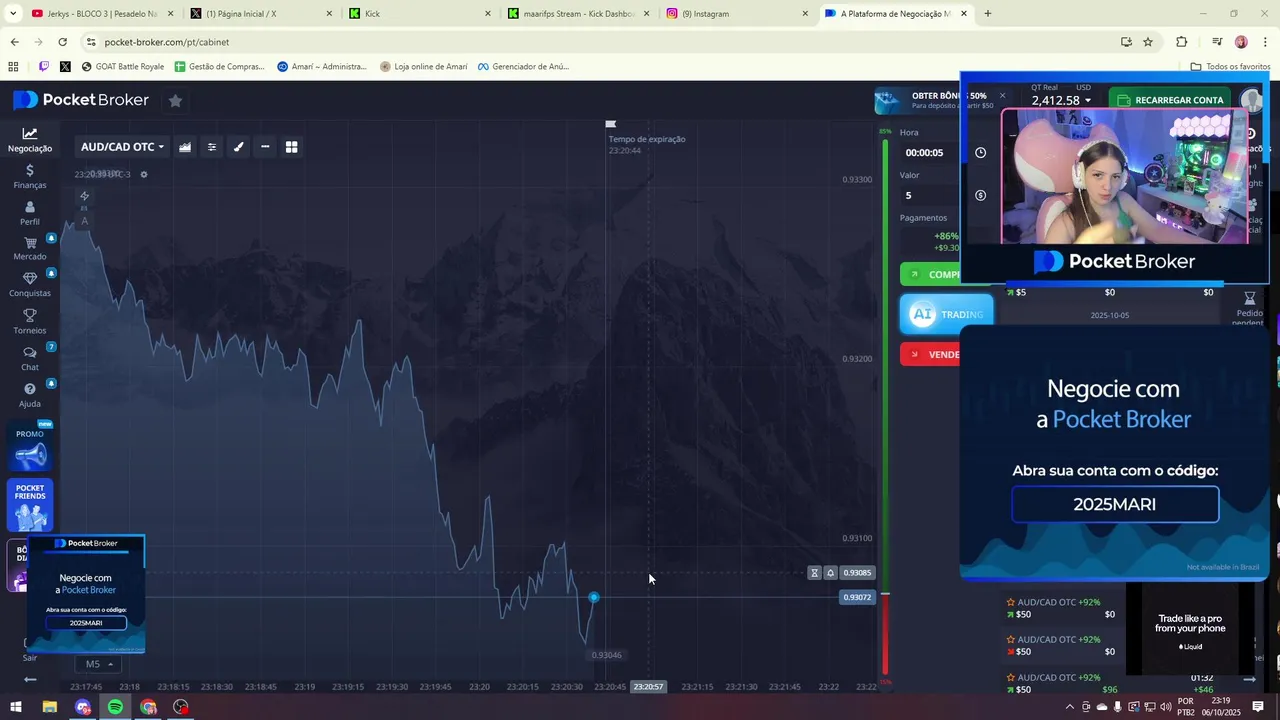Click the Pocket Friends banner
Viewport: 1280px width, 720px height.
(30, 505)
